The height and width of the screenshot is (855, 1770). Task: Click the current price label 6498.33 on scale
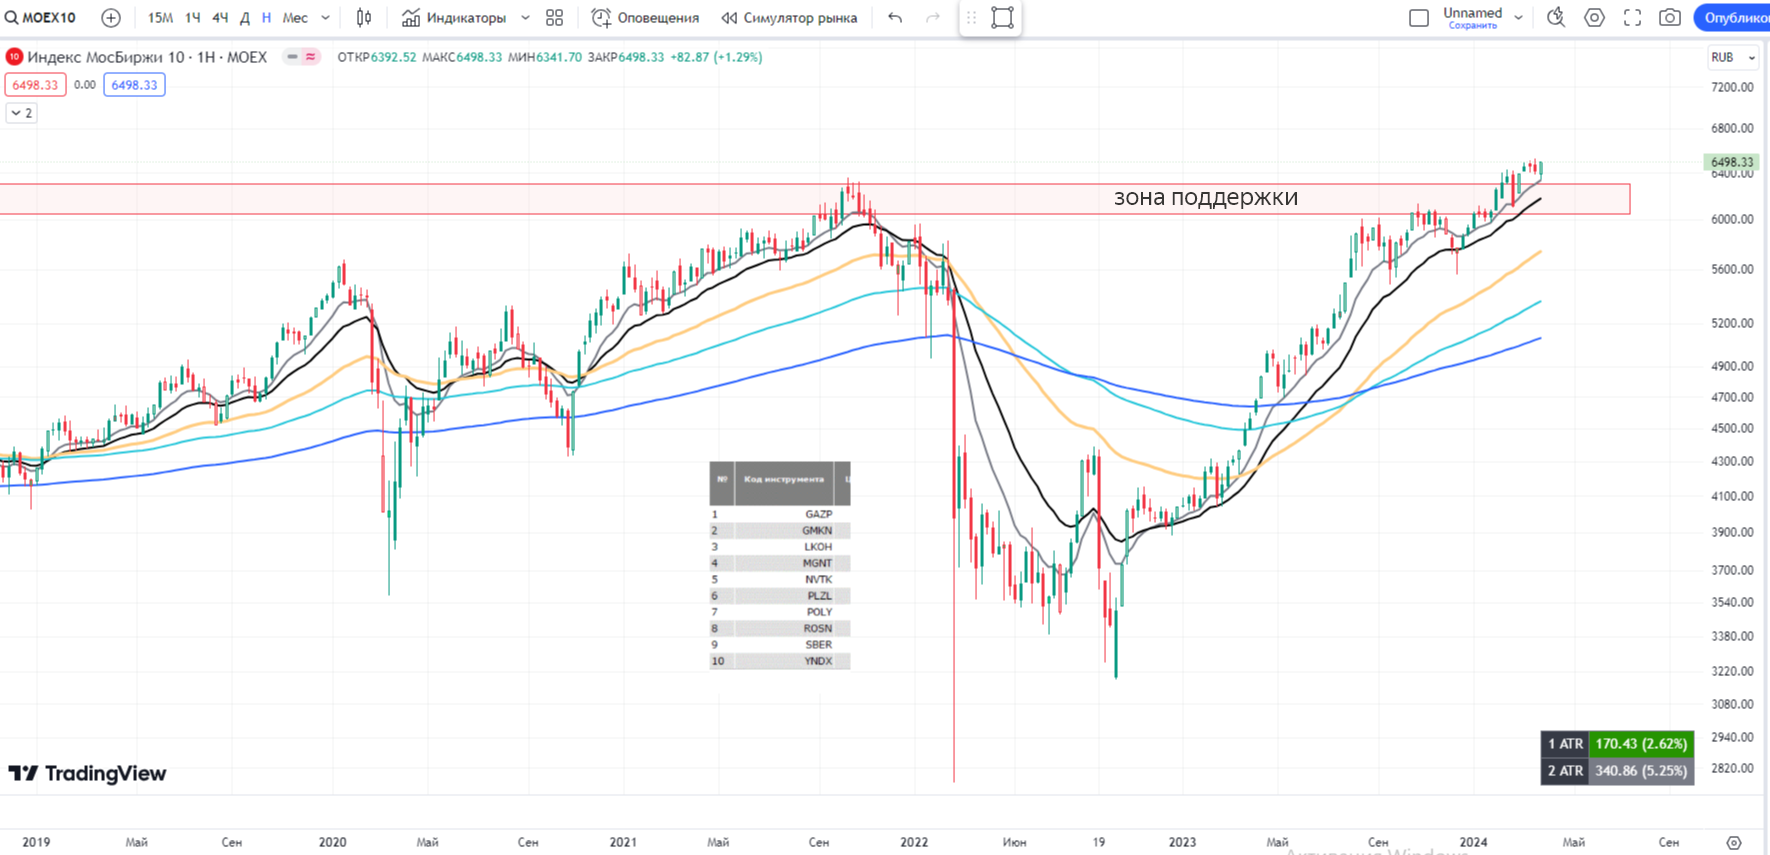point(1731,162)
